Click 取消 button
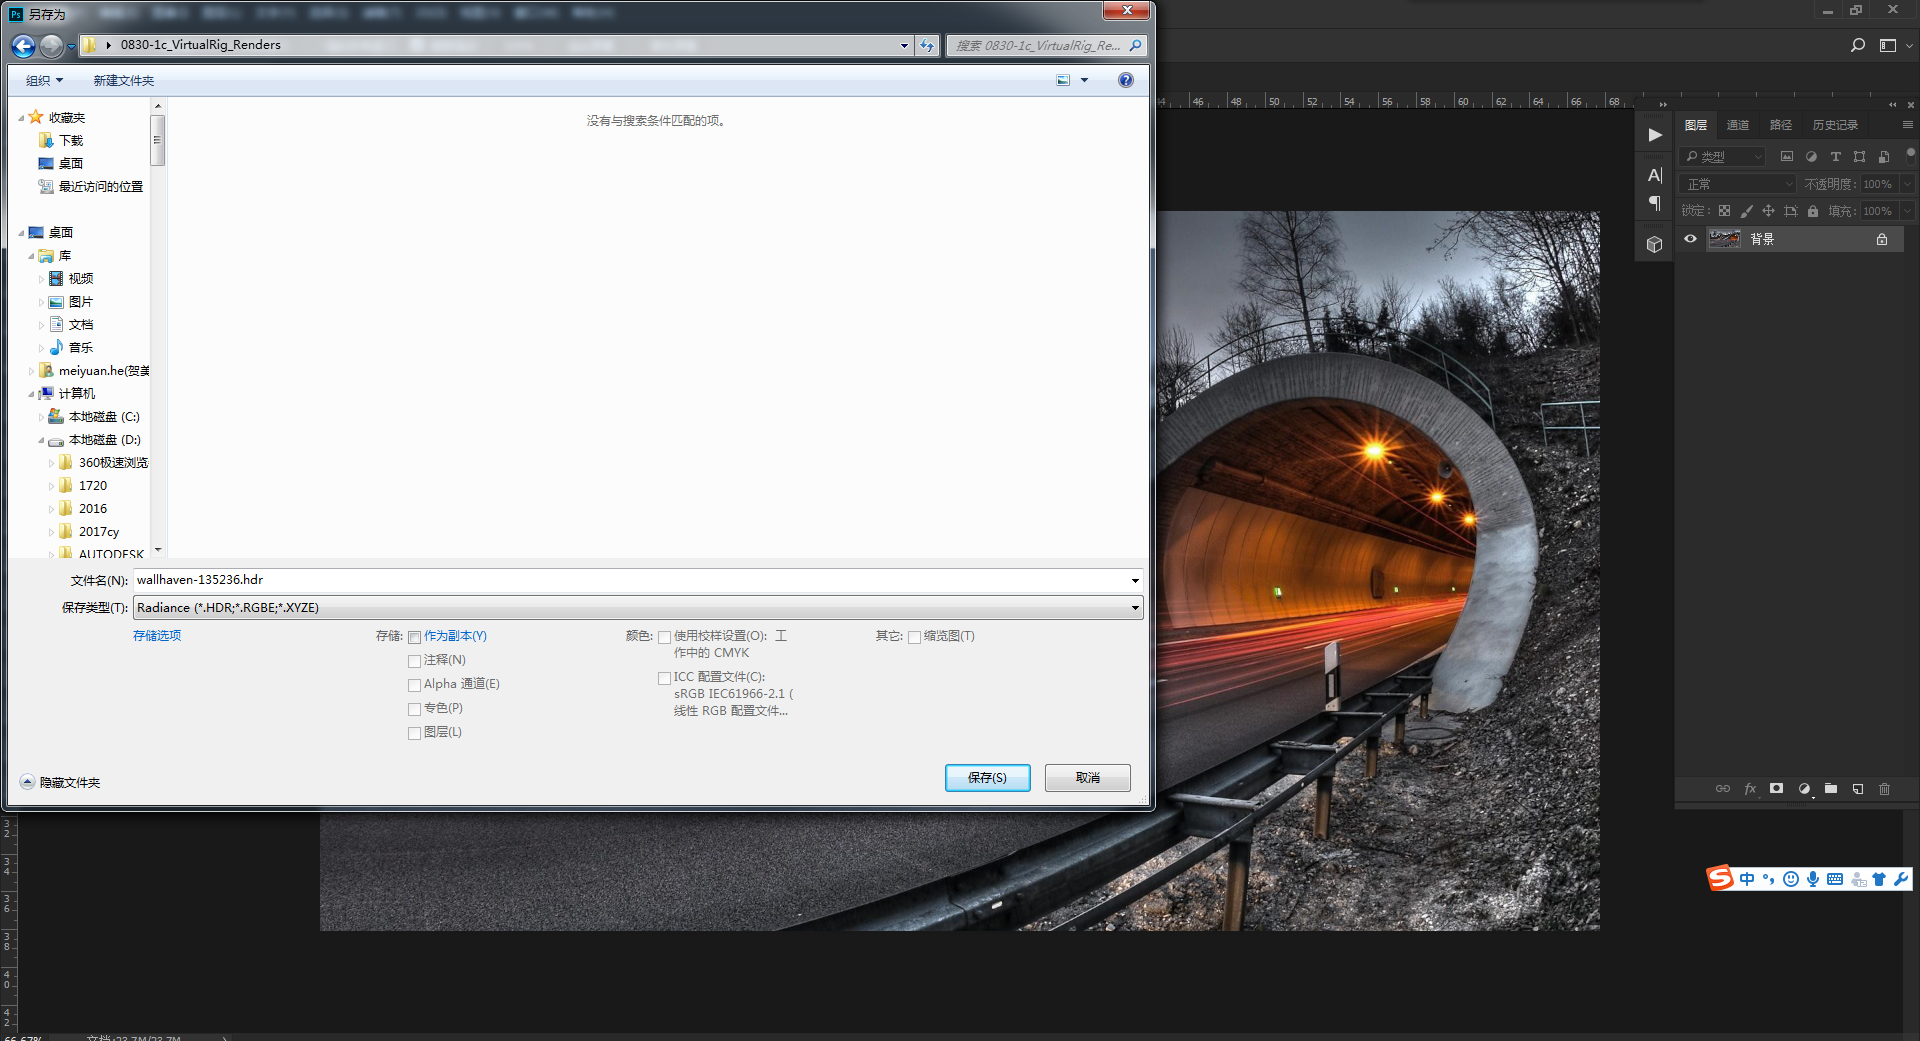The width and height of the screenshot is (1920, 1041). click(x=1088, y=778)
